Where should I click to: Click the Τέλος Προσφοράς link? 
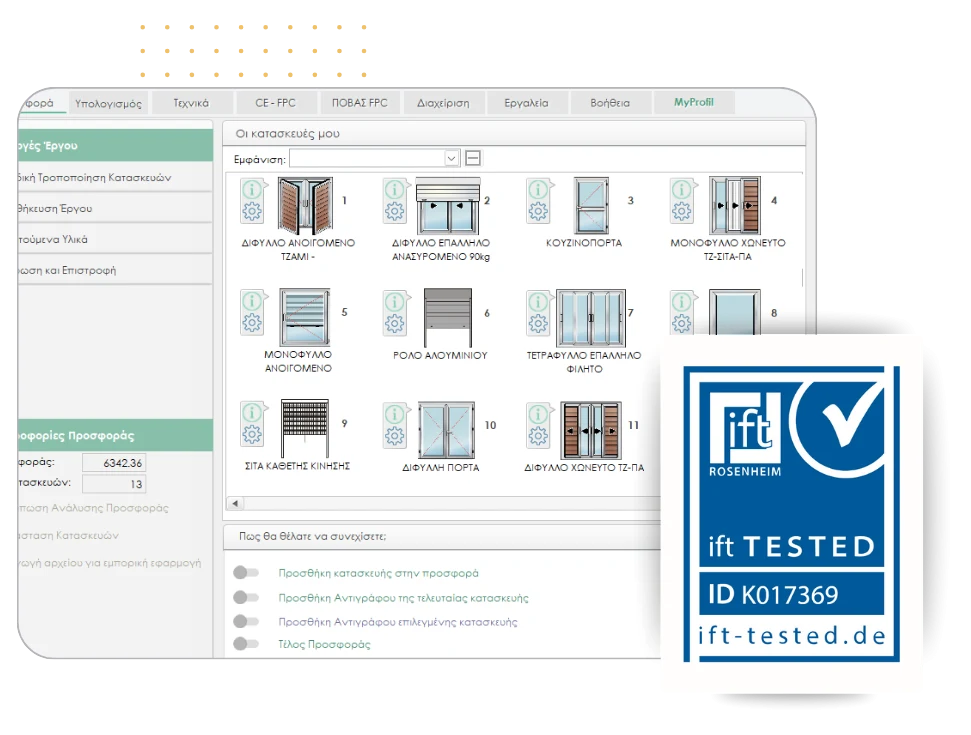pyautogui.click(x=324, y=644)
